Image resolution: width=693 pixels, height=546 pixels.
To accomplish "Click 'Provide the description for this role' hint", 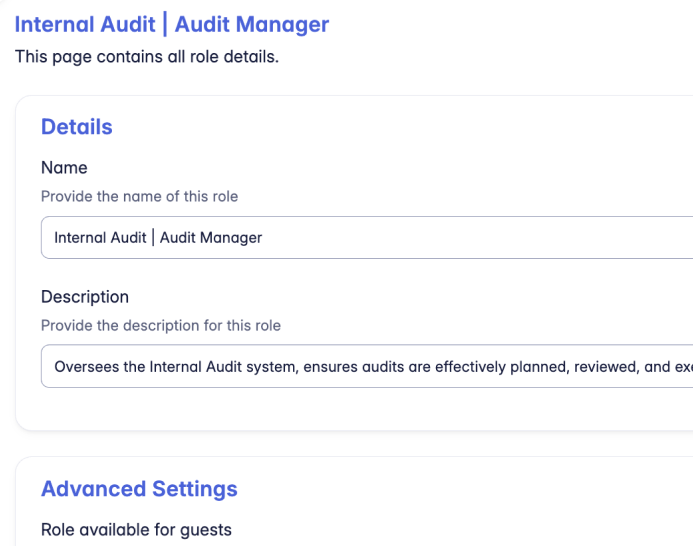I will pos(160,325).
